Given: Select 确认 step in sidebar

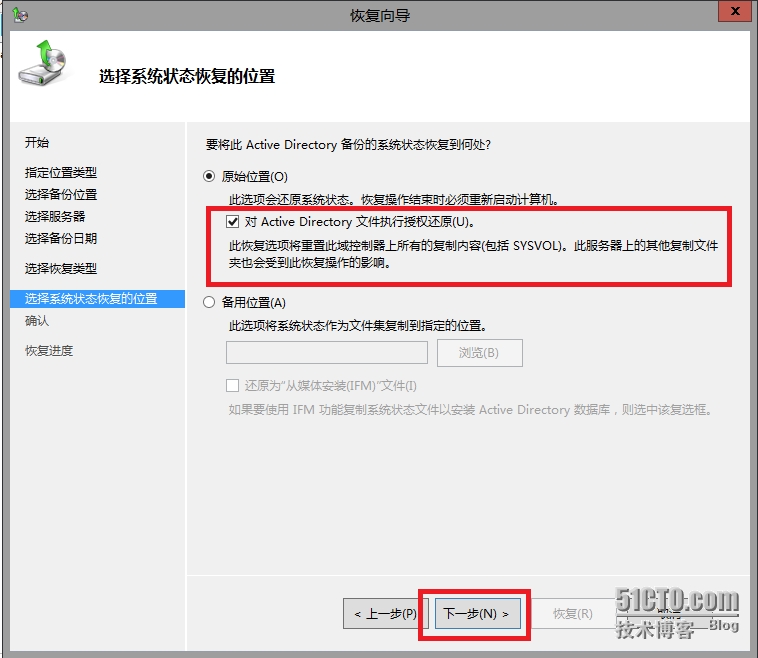Looking at the screenshot, I should click(x=37, y=321).
